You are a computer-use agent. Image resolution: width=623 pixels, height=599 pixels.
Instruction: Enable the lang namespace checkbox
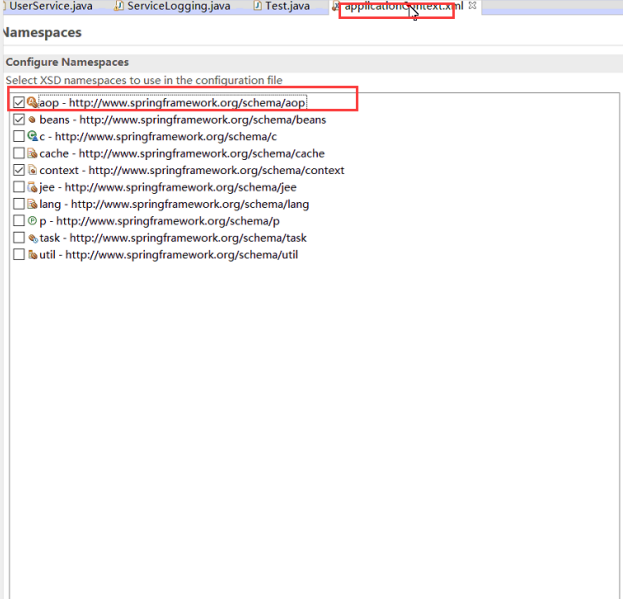[19, 204]
